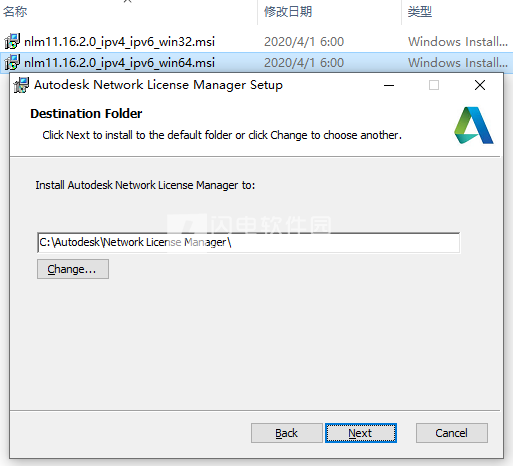Image resolution: width=513 pixels, height=466 pixels.
Task: Click the Autodesk Network License Manager Setup title text
Action: click(158, 85)
